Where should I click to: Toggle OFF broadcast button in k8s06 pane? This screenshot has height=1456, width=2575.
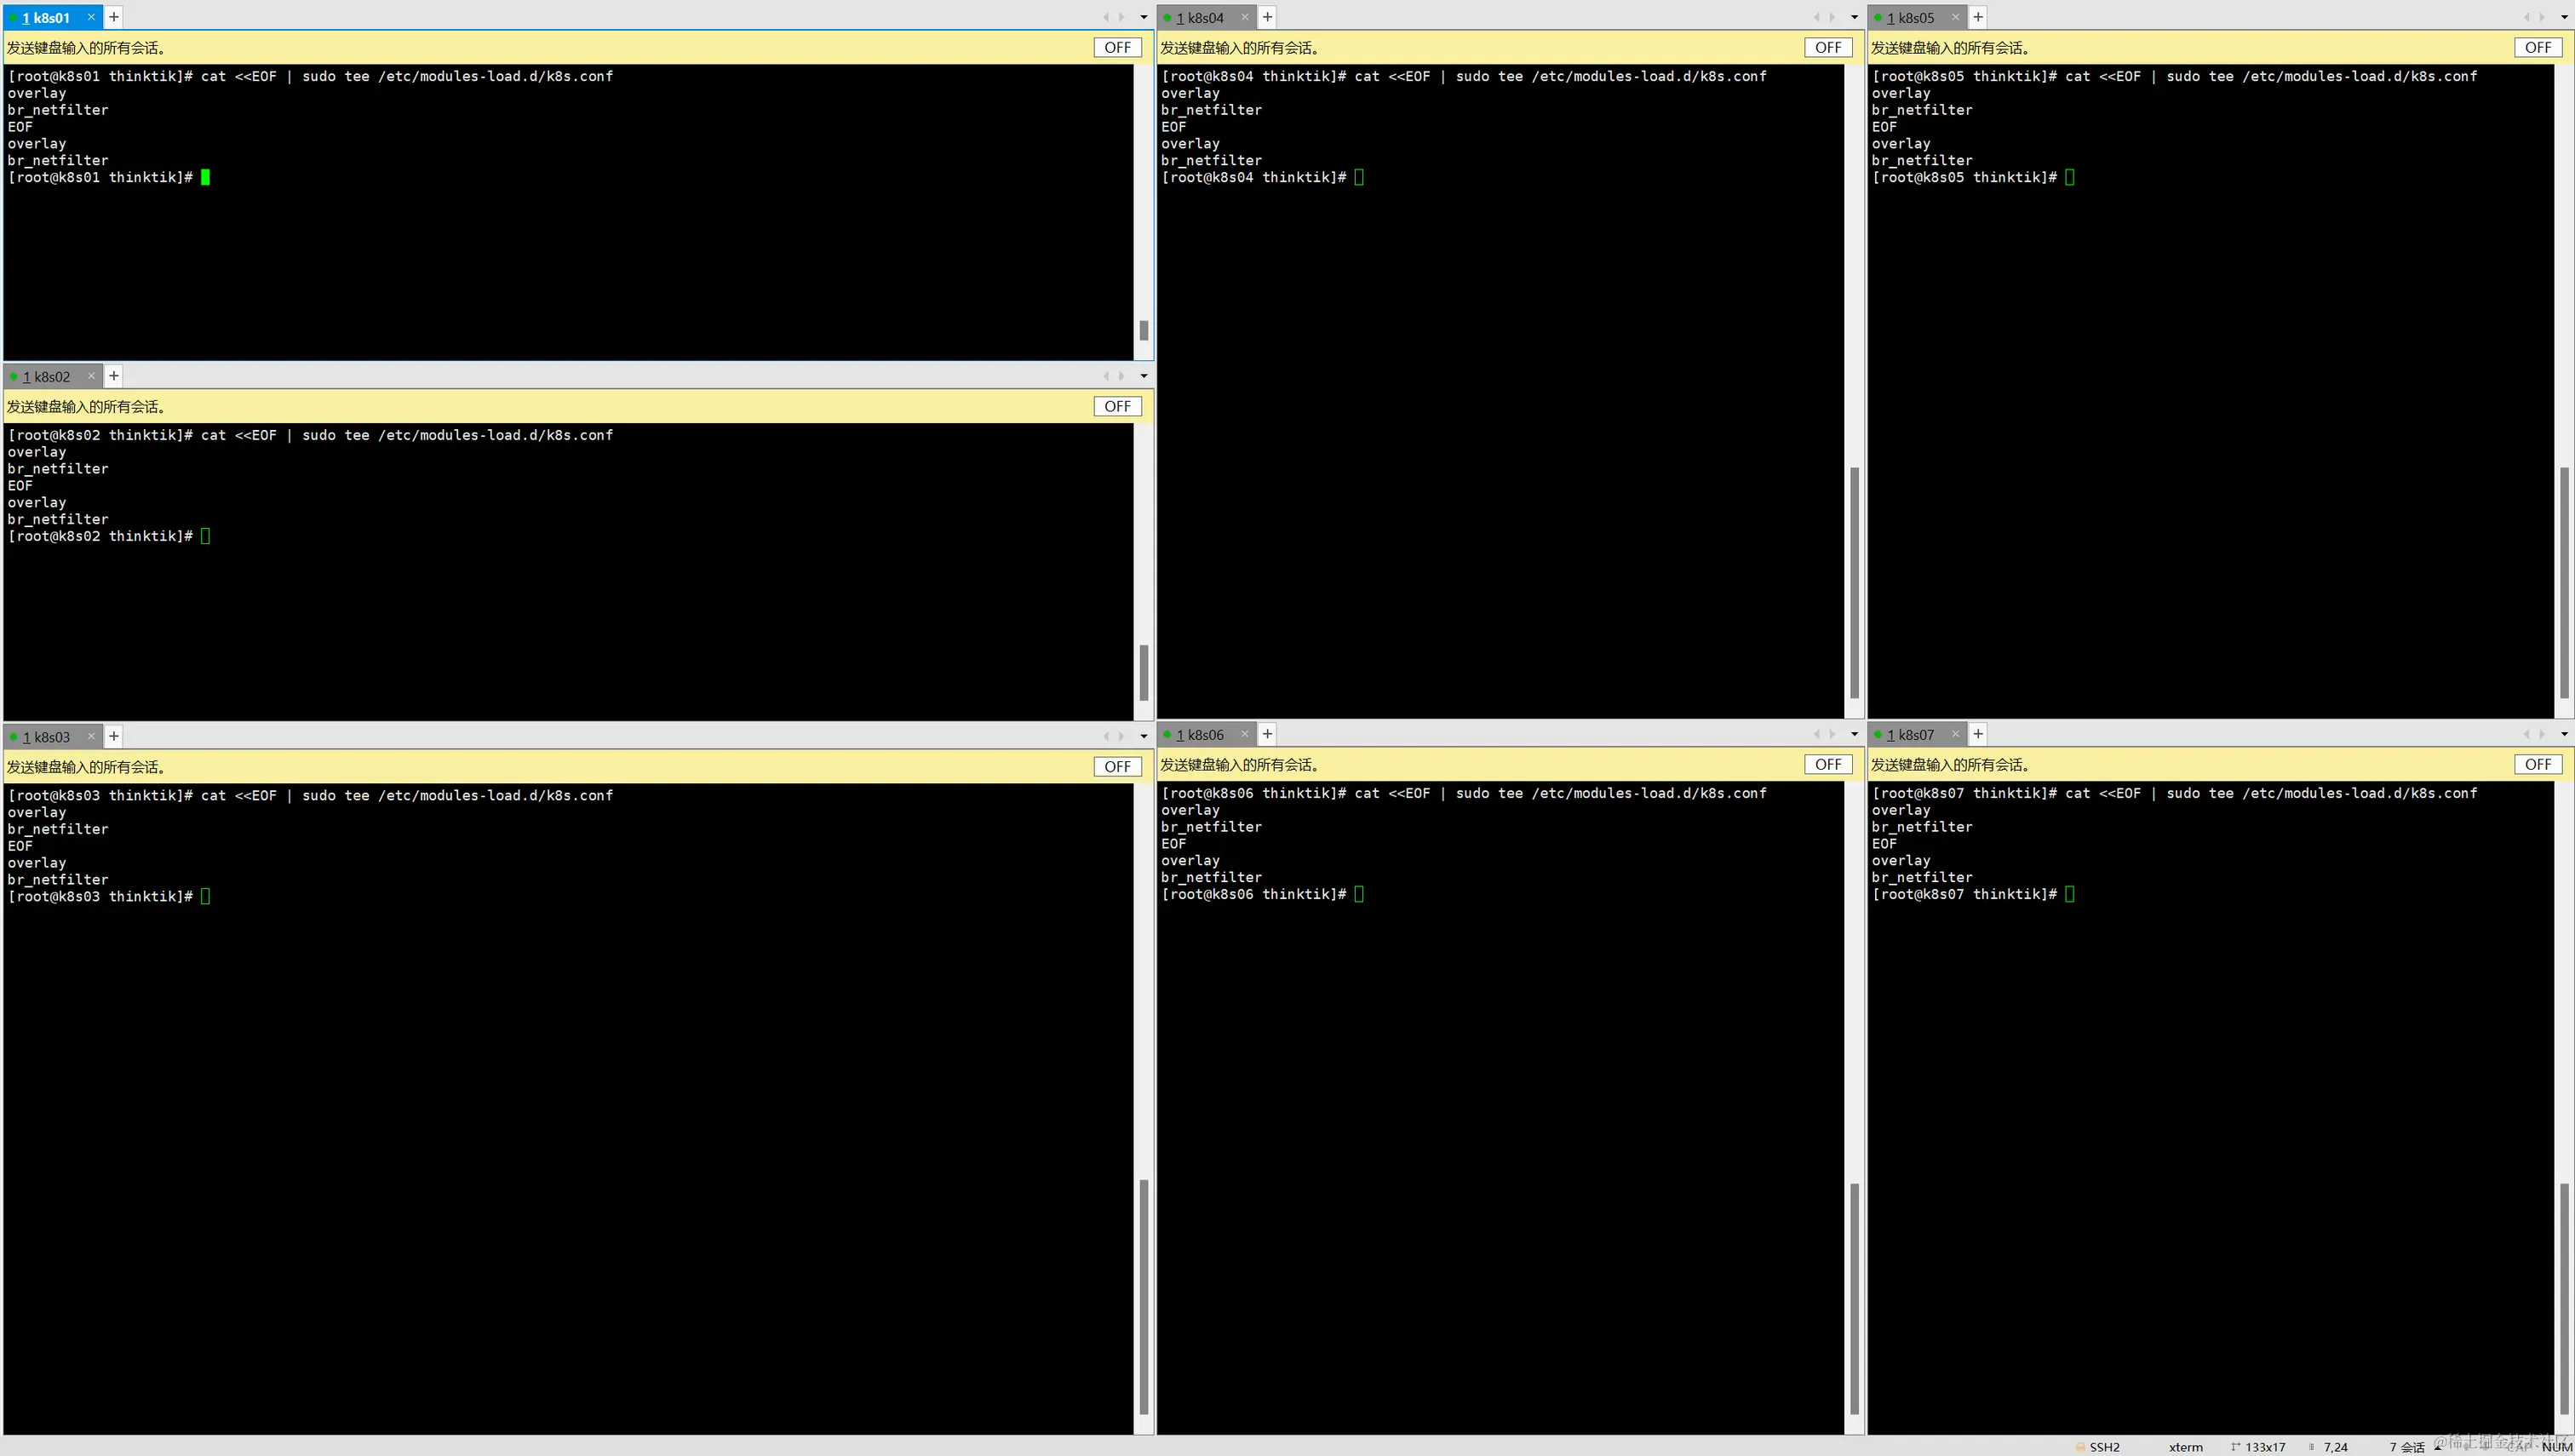coord(1827,764)
